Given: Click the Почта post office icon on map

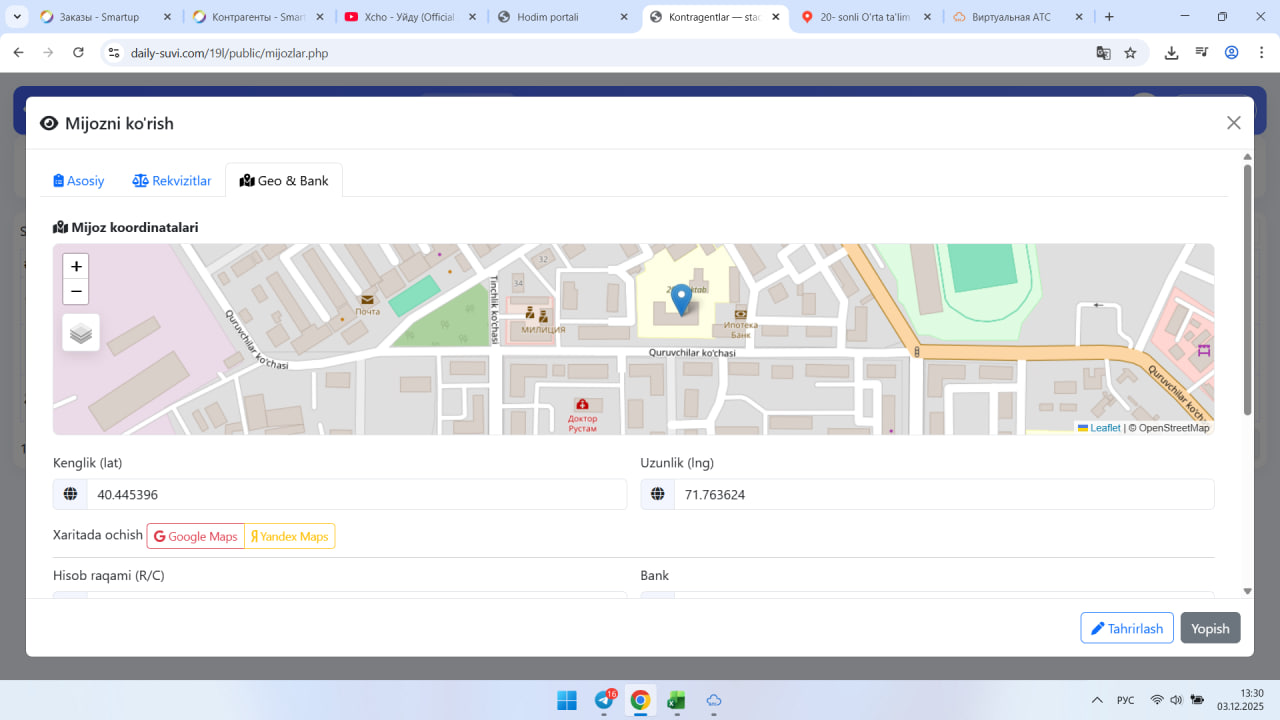Looking at the screenshot, I should click(x=367, y=299).
